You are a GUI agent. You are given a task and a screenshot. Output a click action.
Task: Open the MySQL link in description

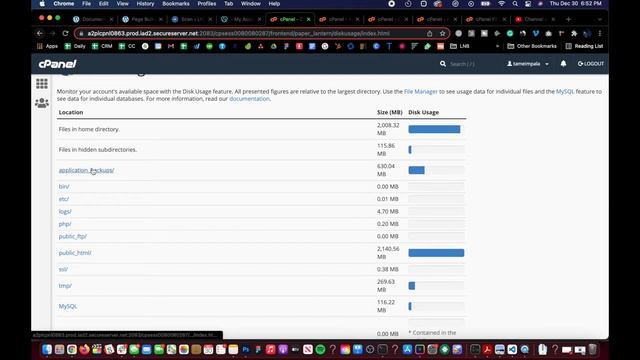tap(565, 91)
